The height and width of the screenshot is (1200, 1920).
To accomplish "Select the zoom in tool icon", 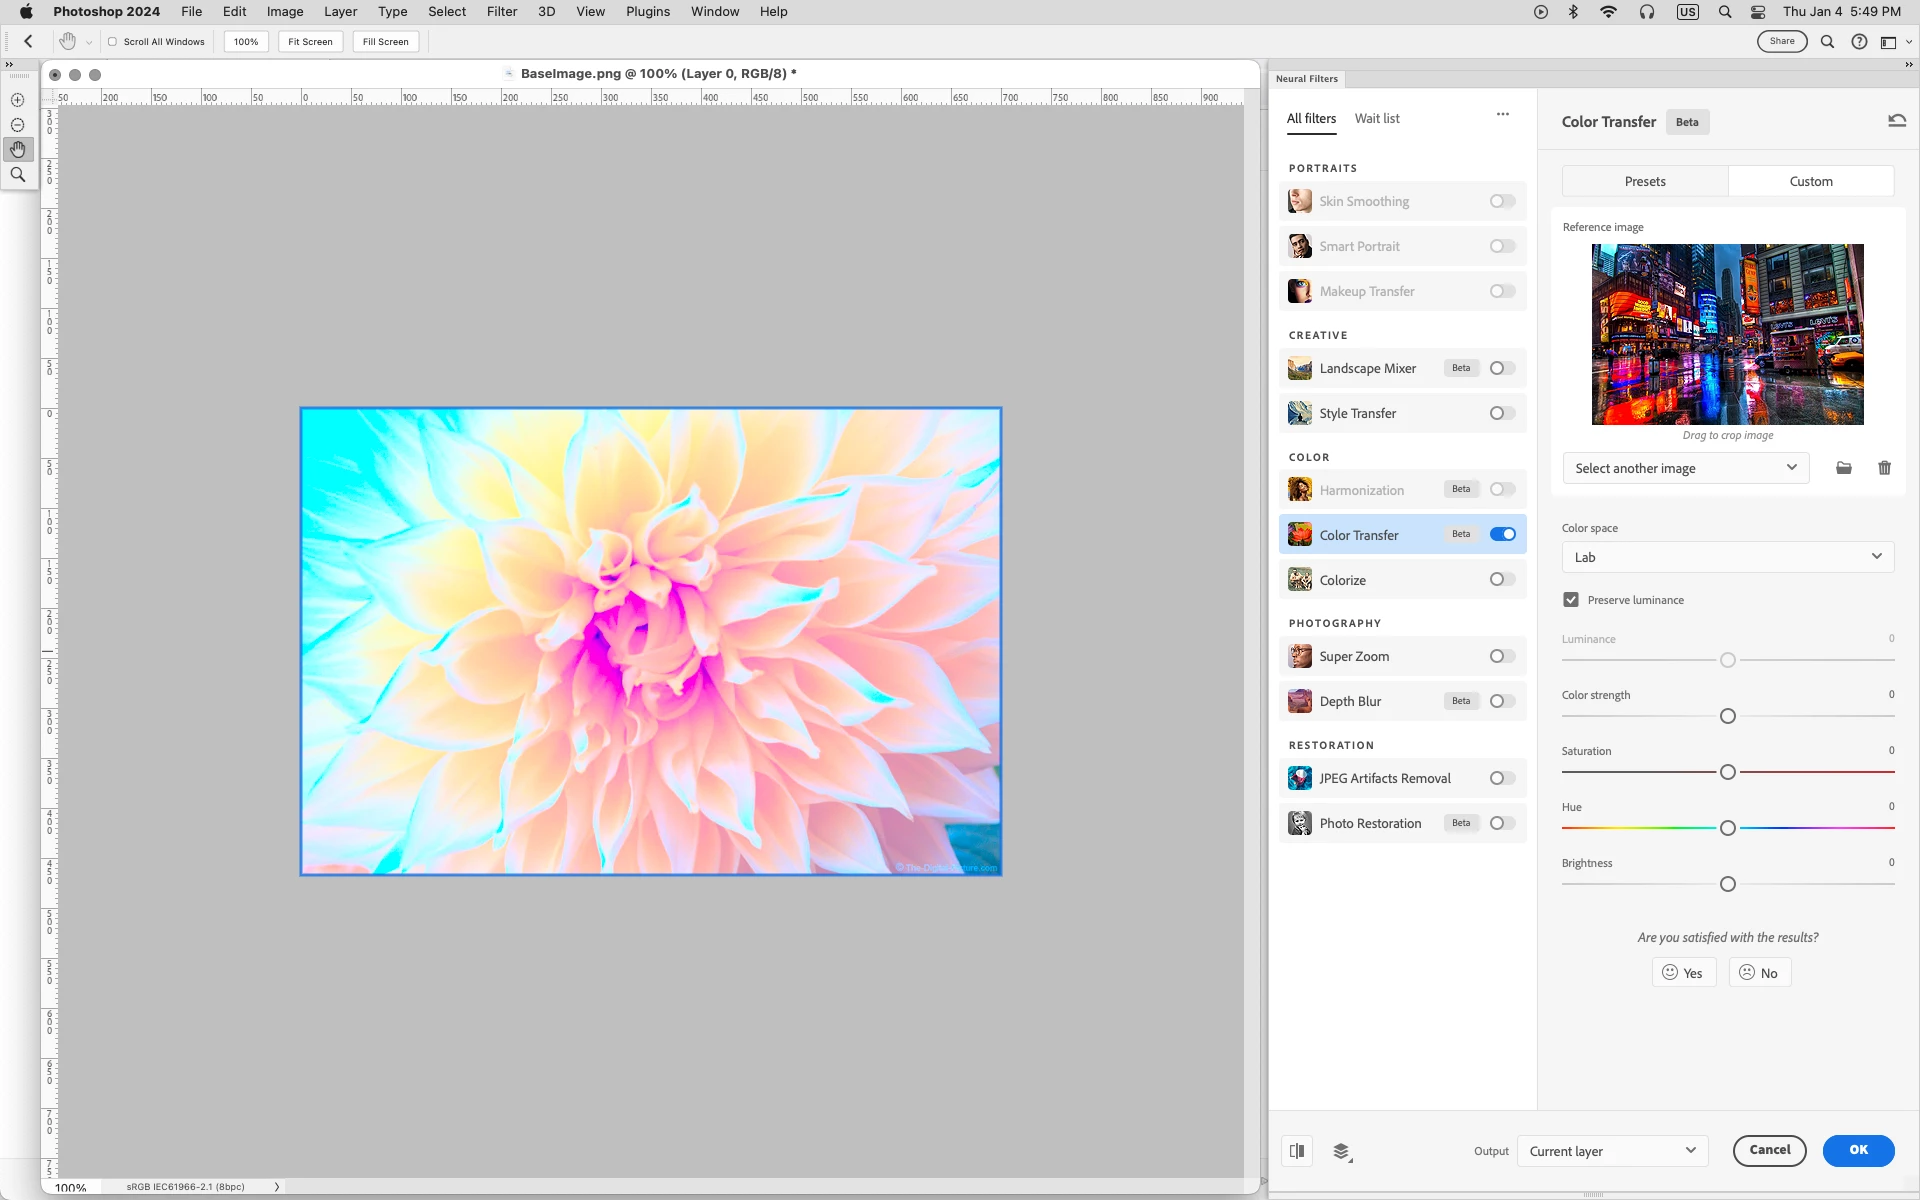I will [x=17, y=100].
